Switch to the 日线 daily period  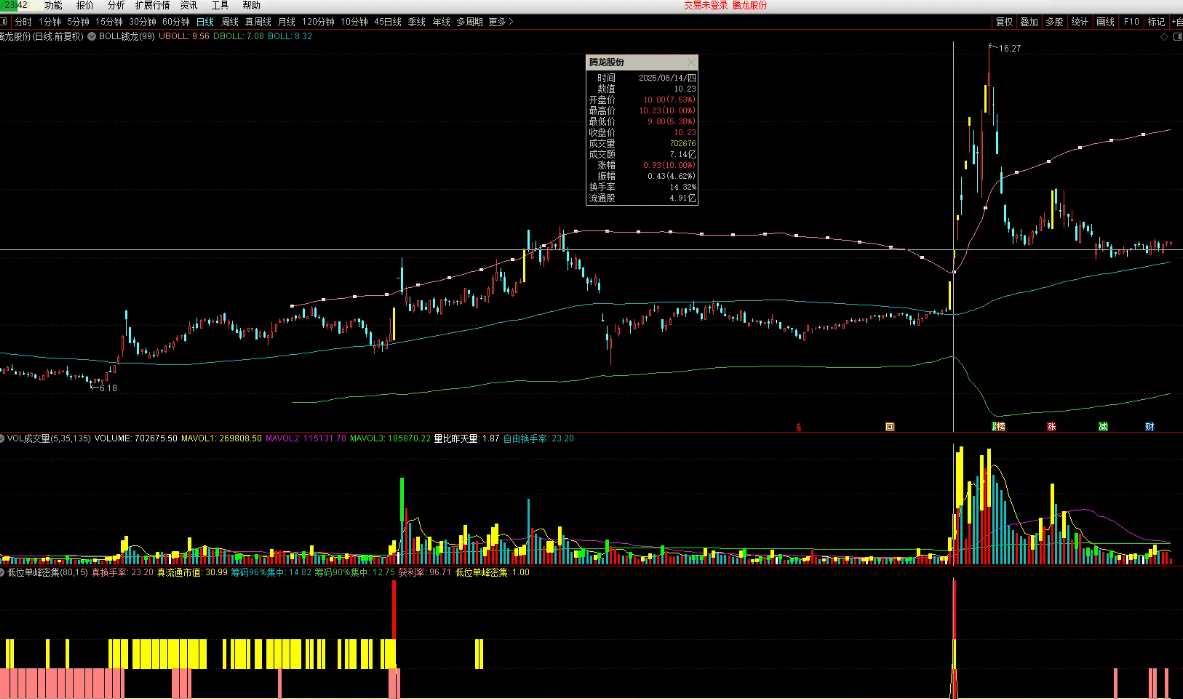click(x=204, y=21)
